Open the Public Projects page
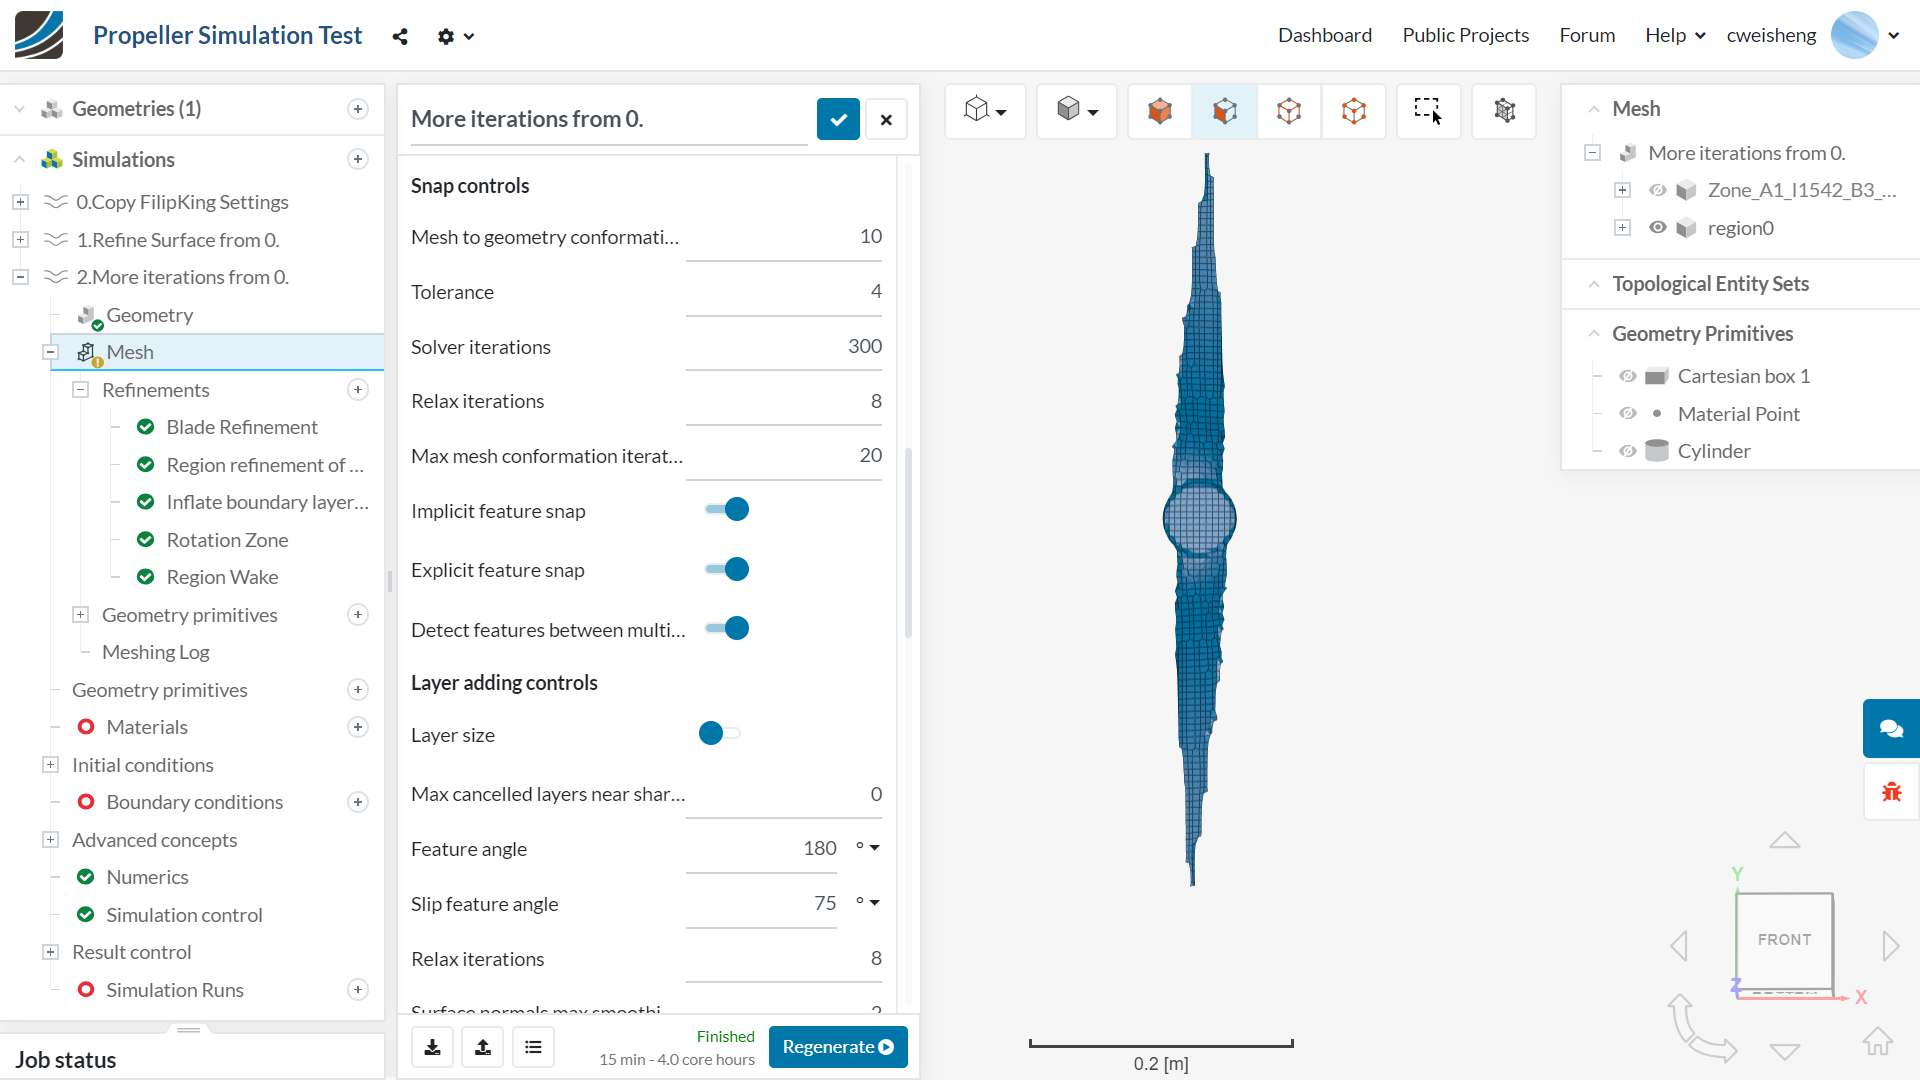 [1465, 35]
